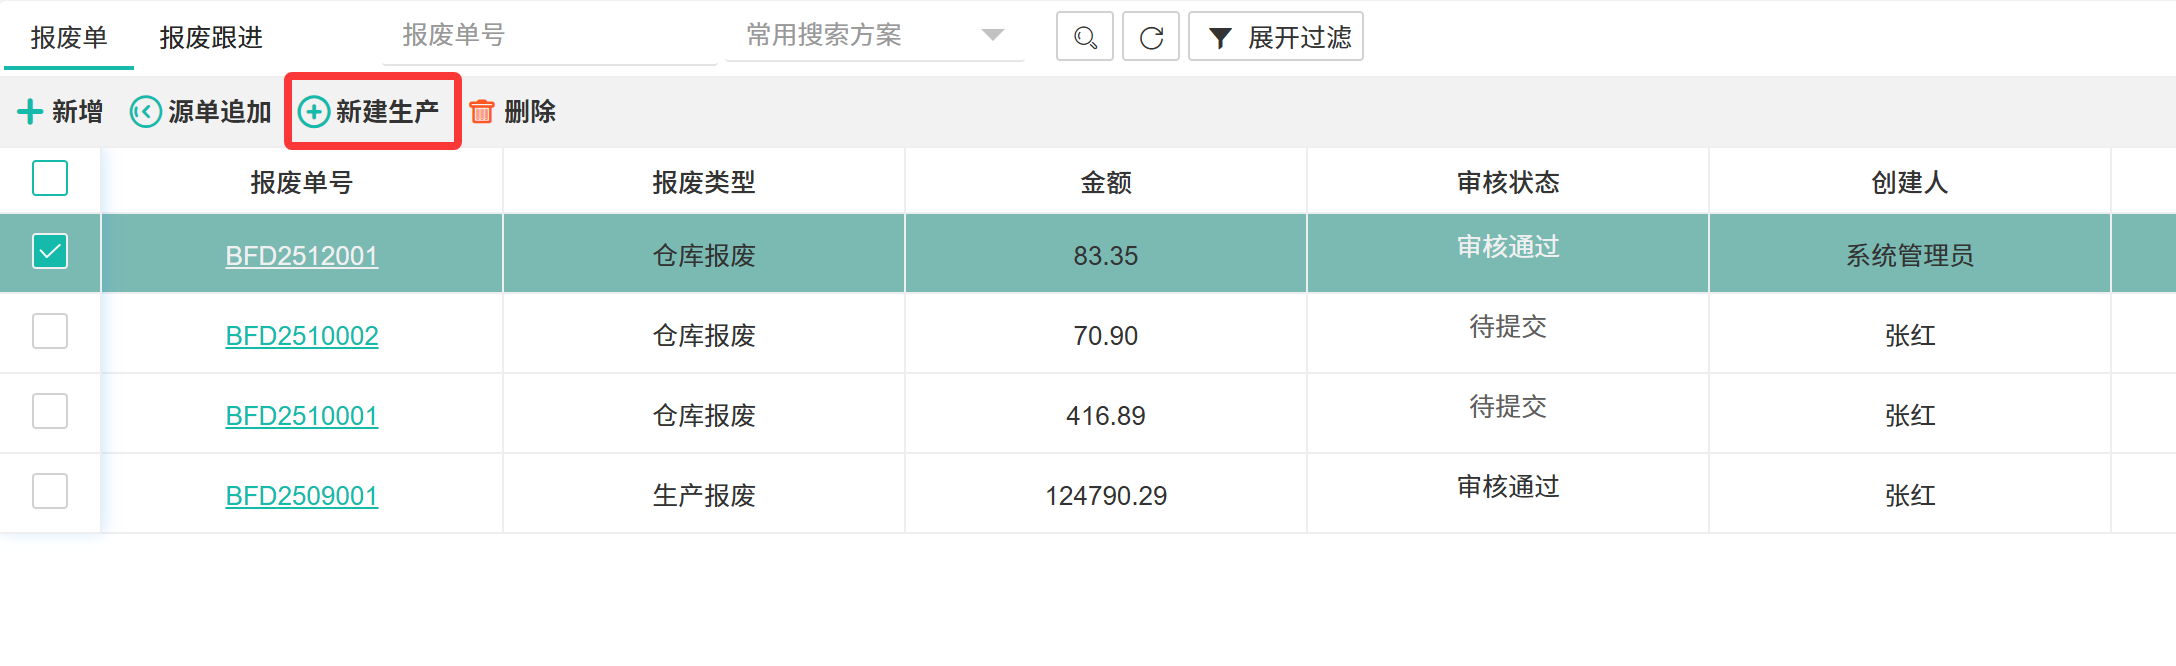Click the 审核状态 column header
The image size is (2176, 666).
click(x=1508, y=182)
